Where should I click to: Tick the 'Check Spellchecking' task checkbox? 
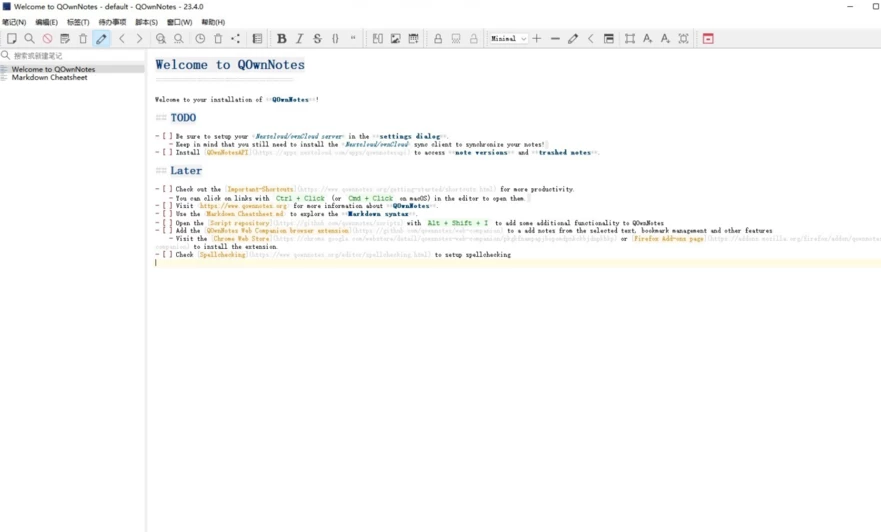click(x=166, y=255)
